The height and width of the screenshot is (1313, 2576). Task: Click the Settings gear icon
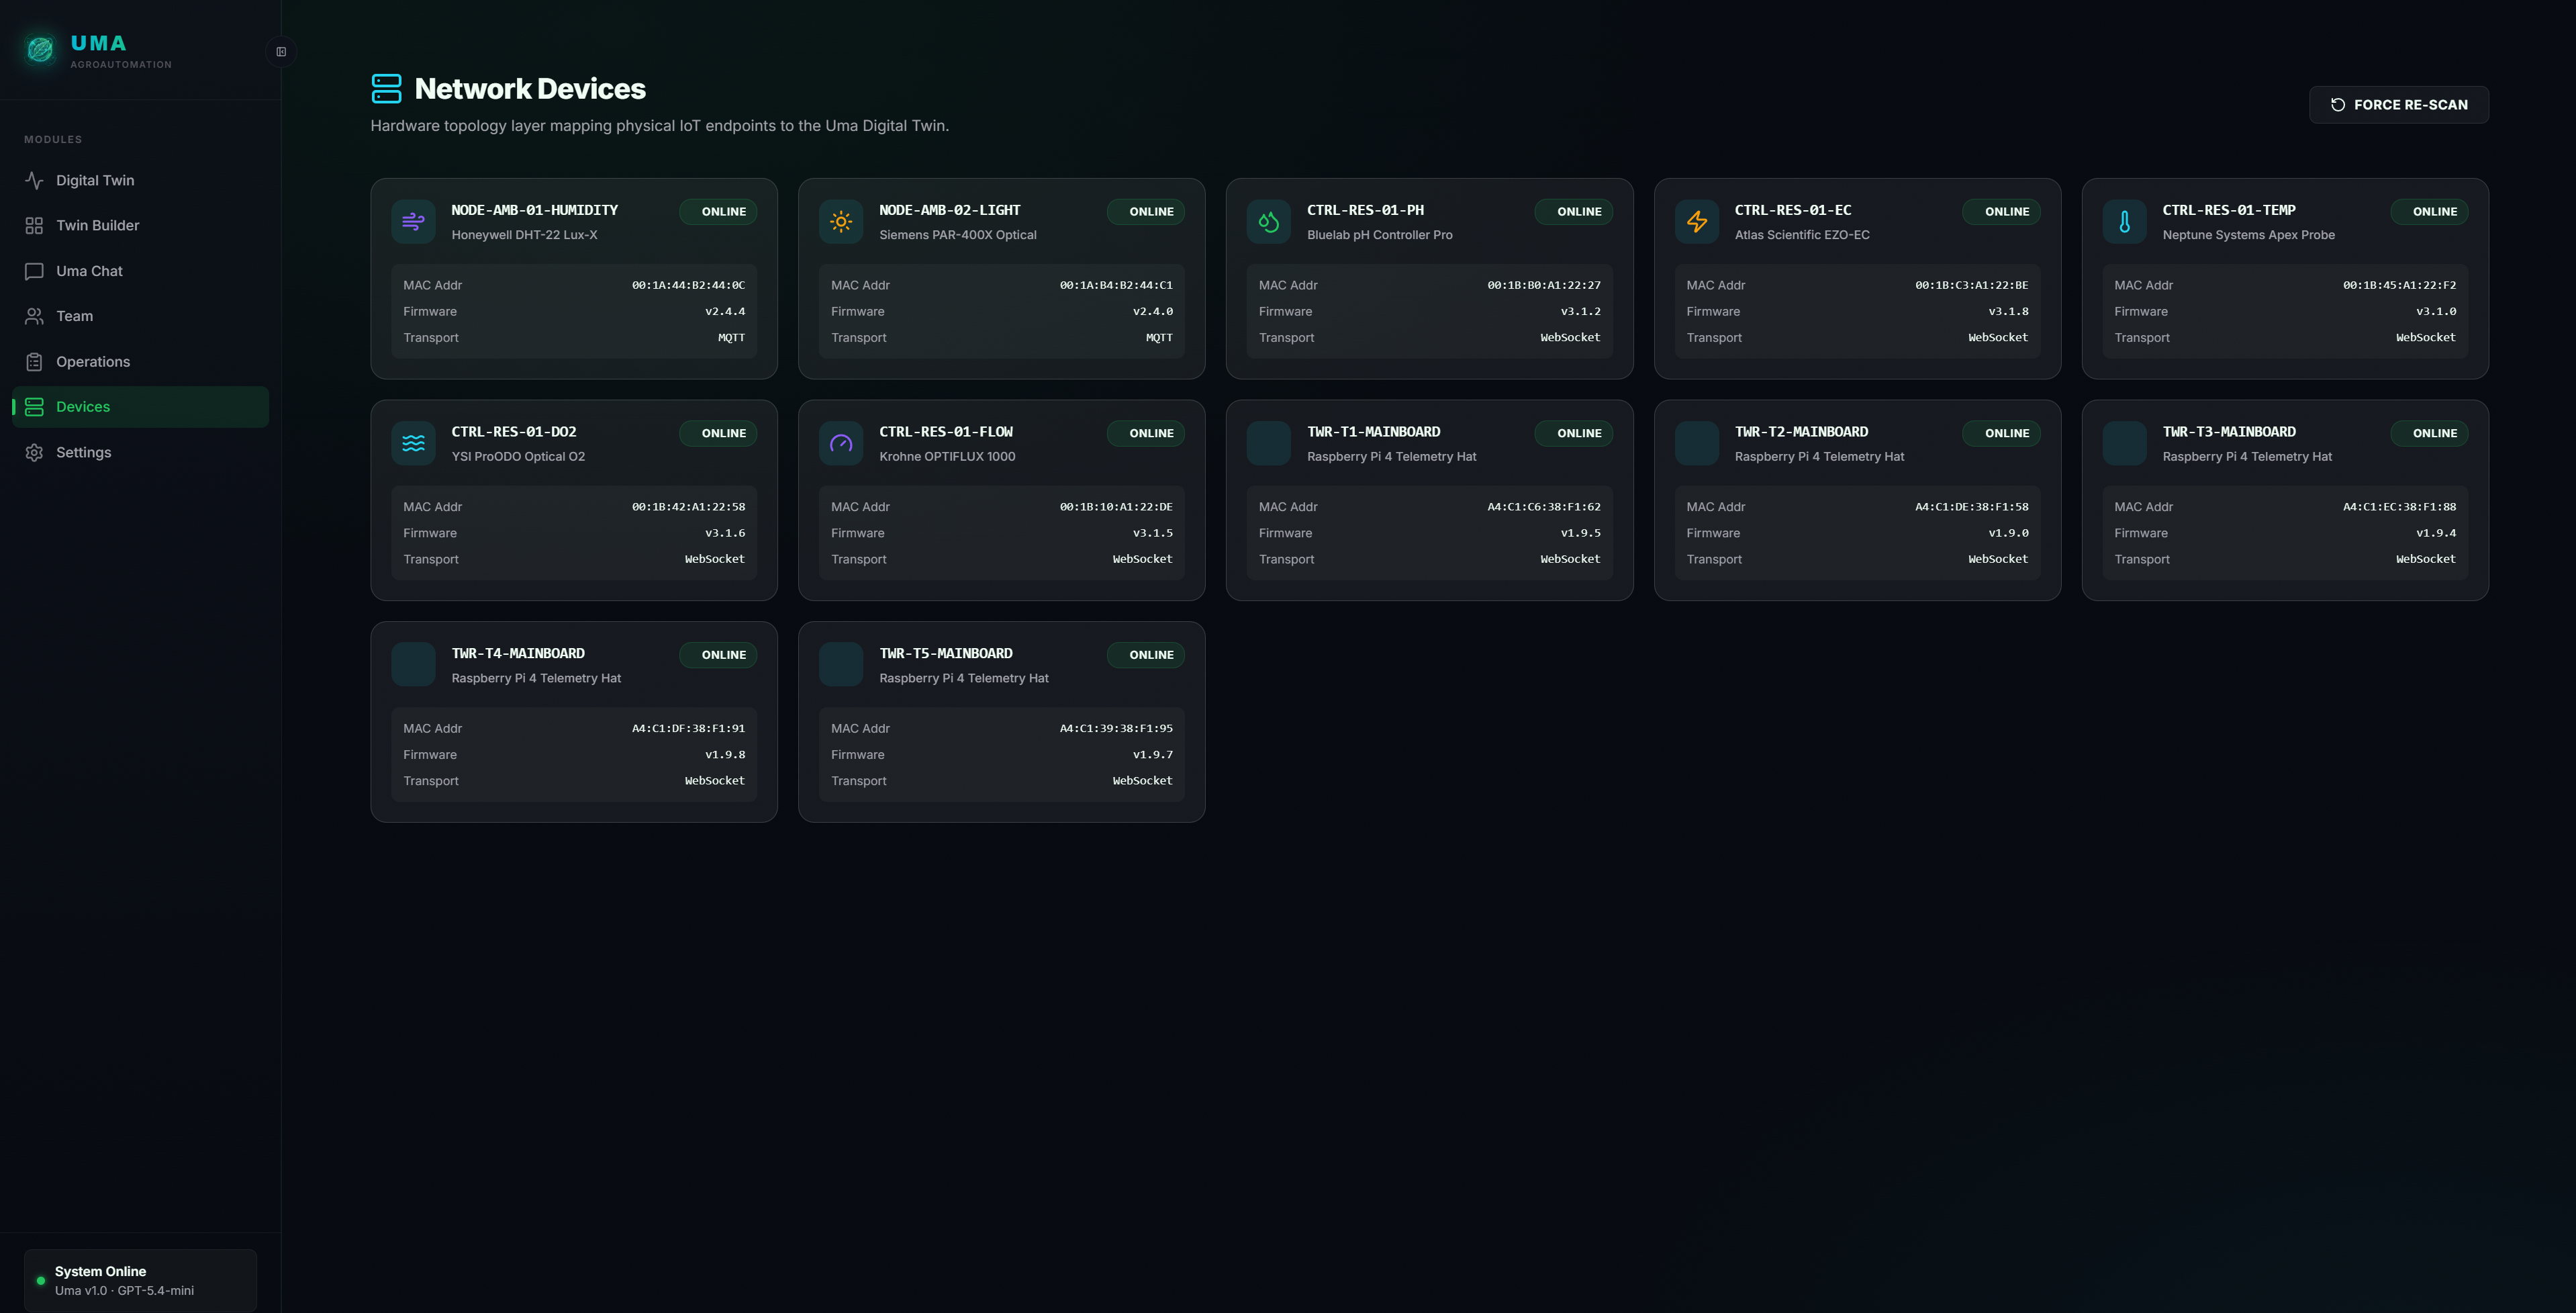tap(34, 453)
